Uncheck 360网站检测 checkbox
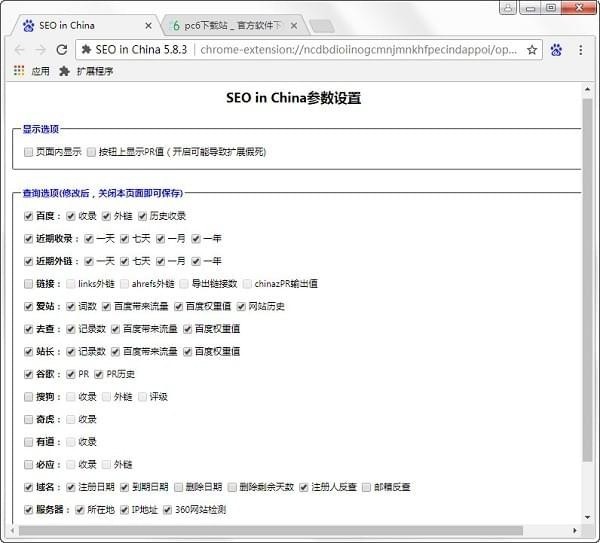This screenshot has width=600, height=543. [167, 510]
